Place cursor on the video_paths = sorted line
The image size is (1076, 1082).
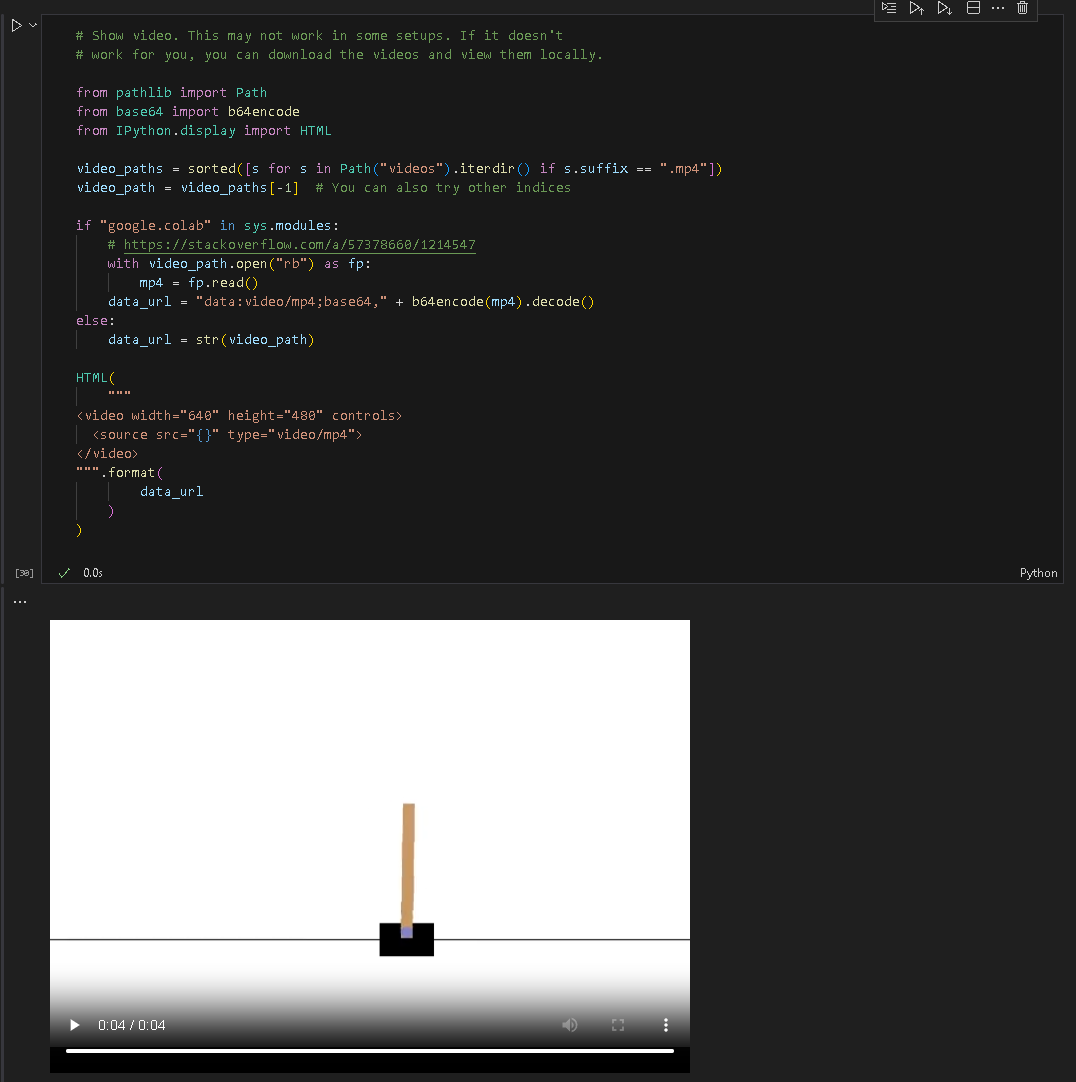coord(399,168)
